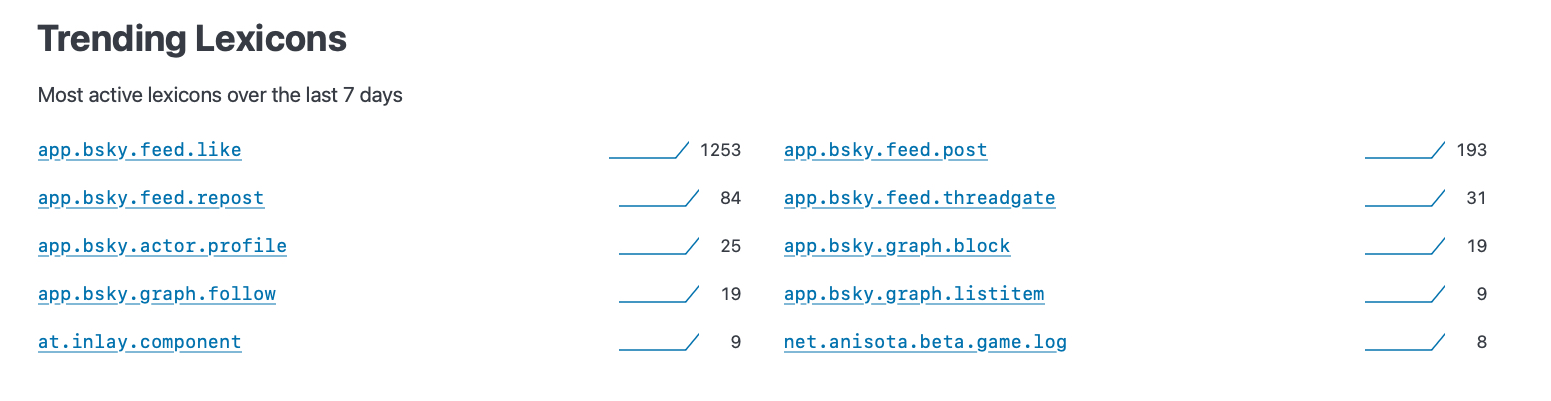Viewport: 1551px width, 401px height.
Task: Open the app.bsky.feed.repost lexicon link
Action: 151,198
